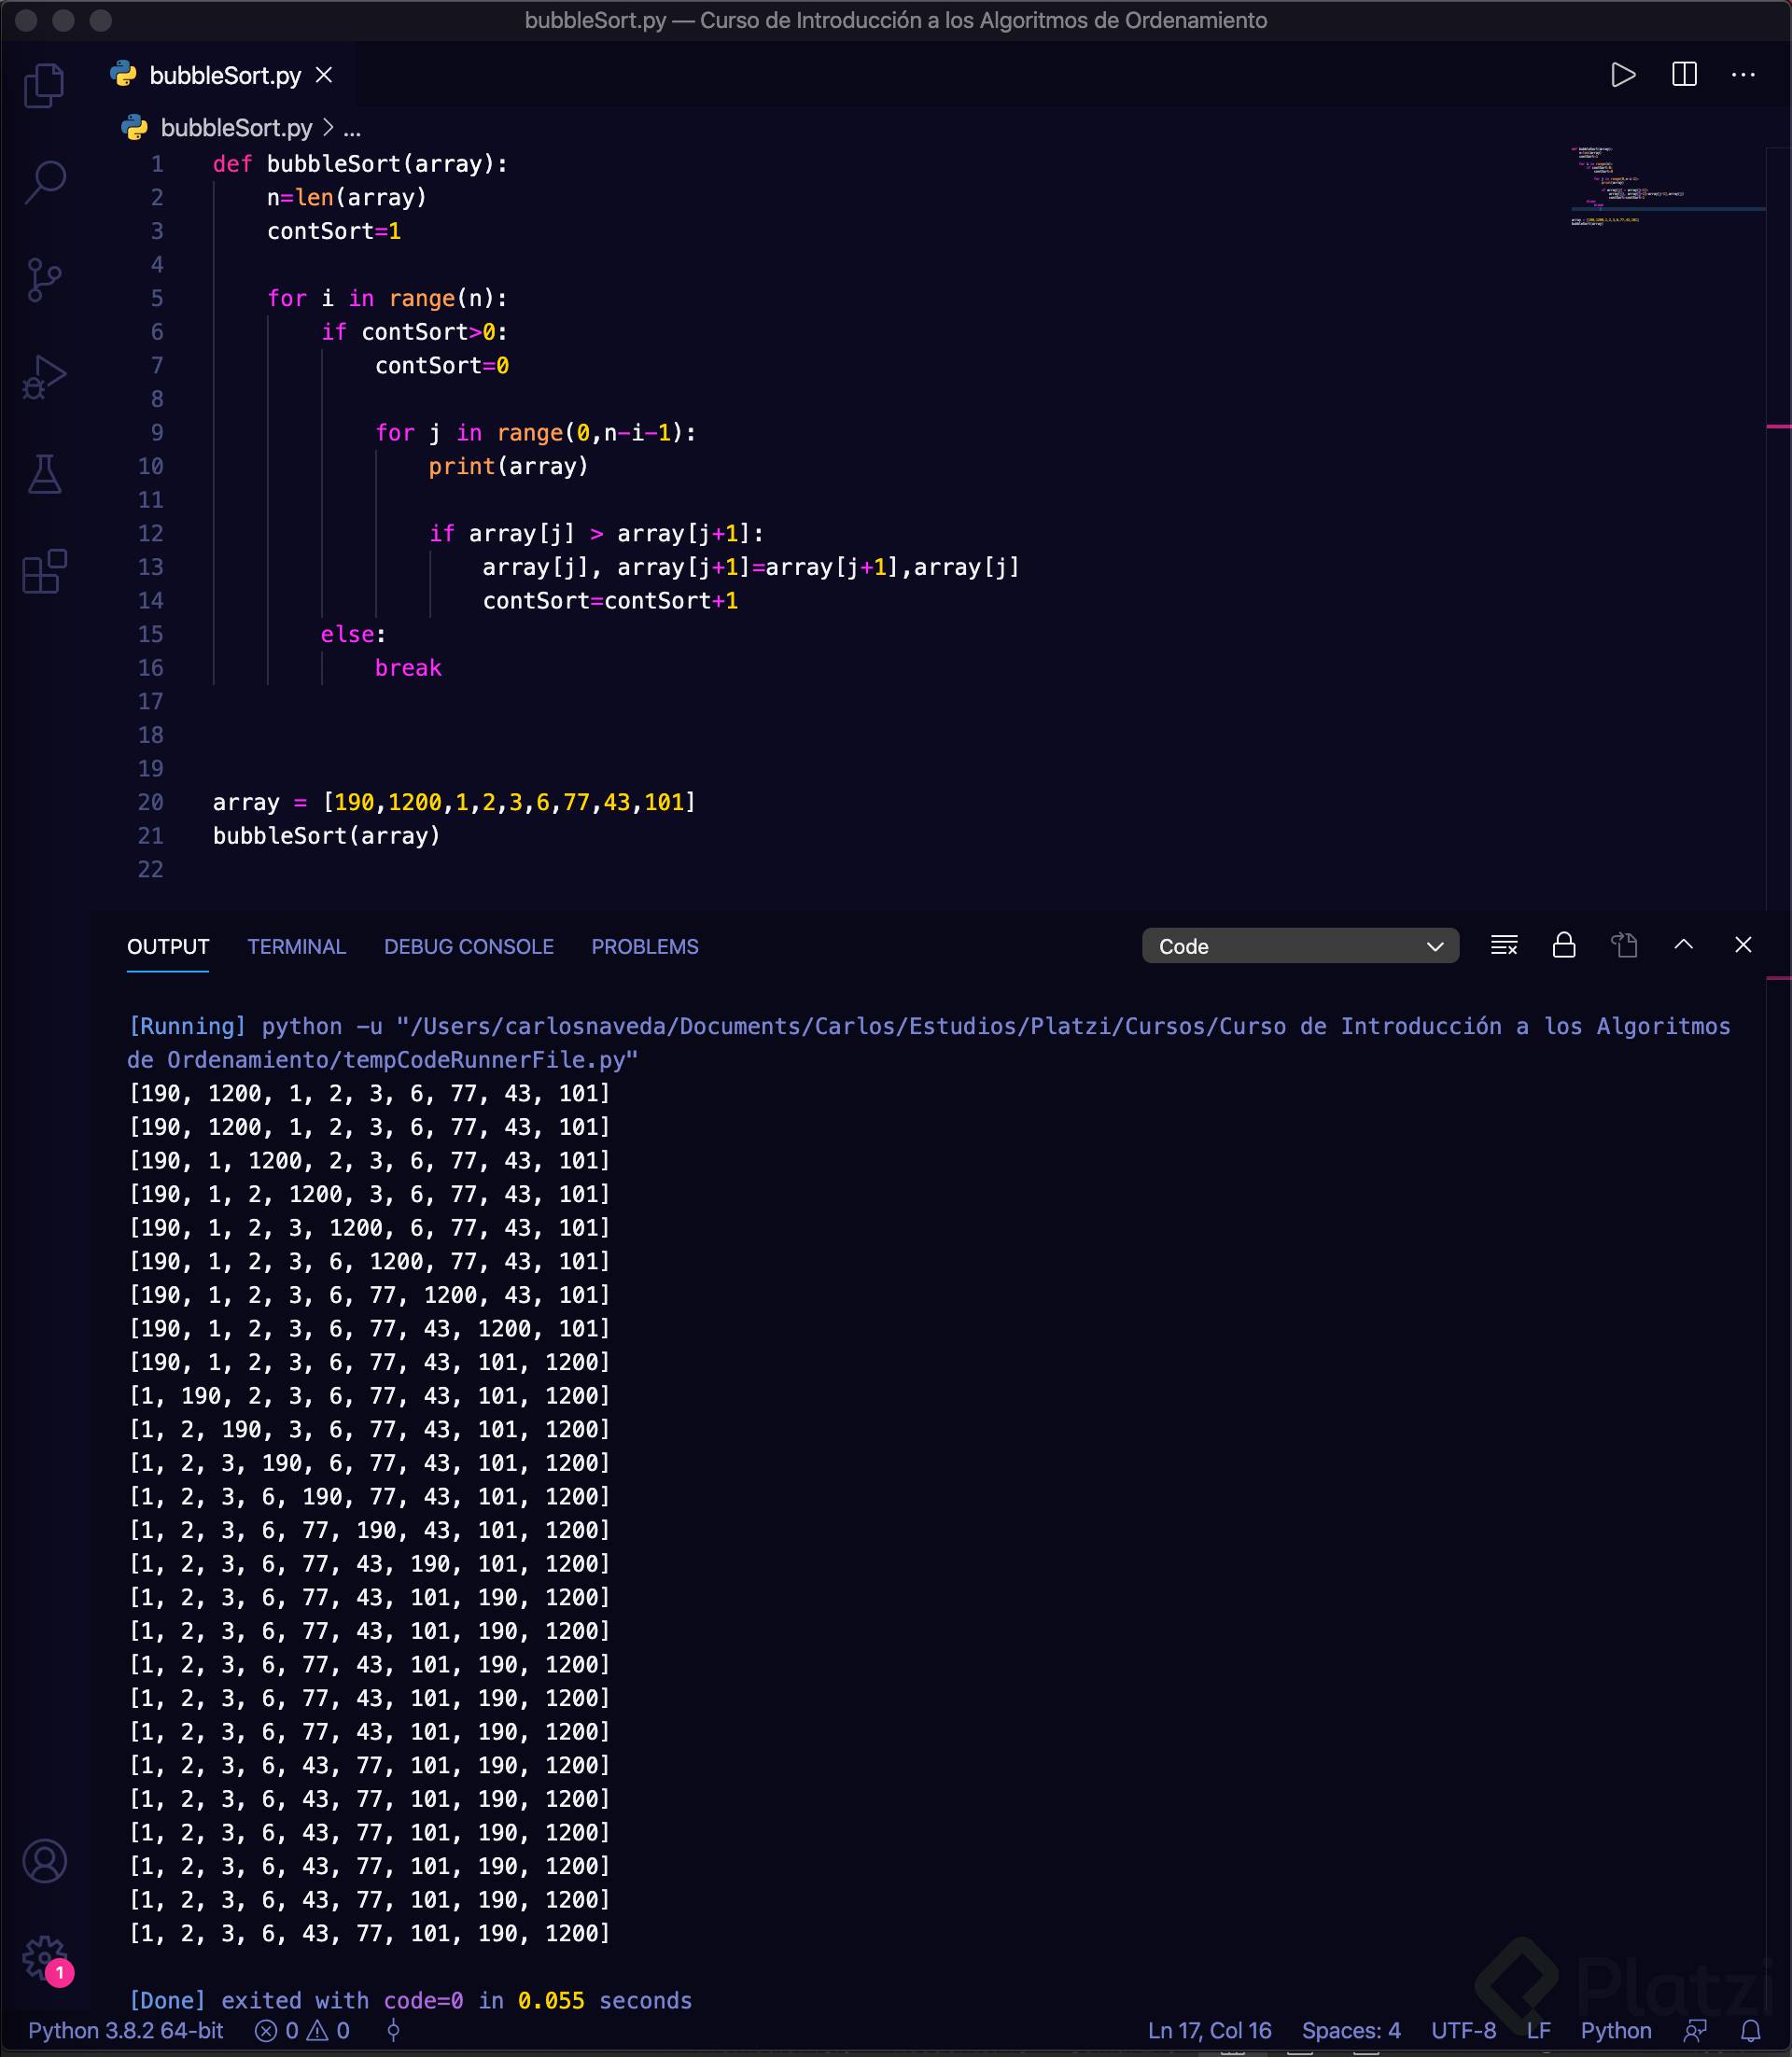Change the LF line ending
The image size is (1792, 2057).
pos(1538,2031)
